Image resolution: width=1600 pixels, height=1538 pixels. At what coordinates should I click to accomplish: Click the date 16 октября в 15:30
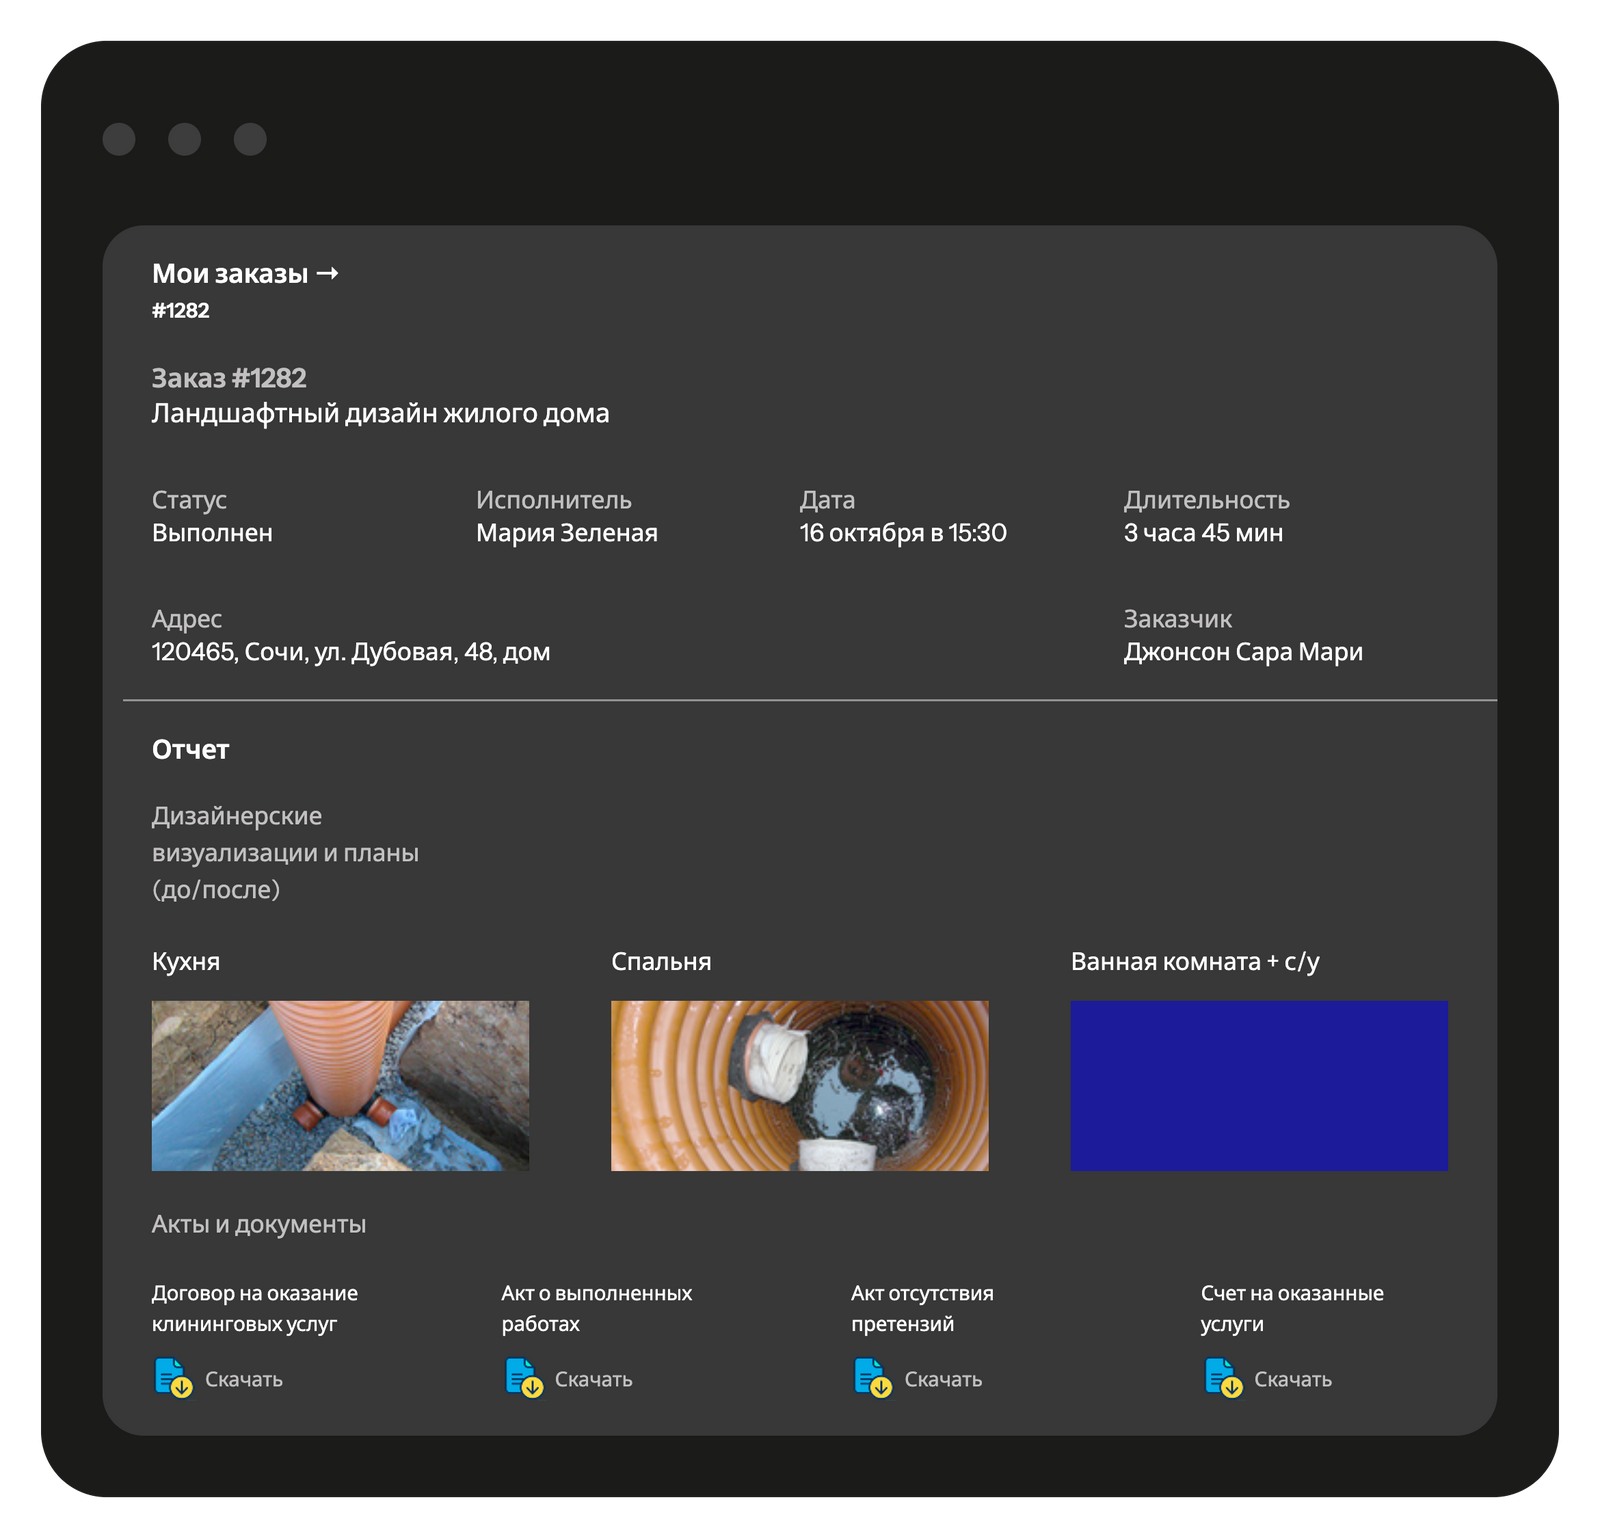tap(903, 533)
